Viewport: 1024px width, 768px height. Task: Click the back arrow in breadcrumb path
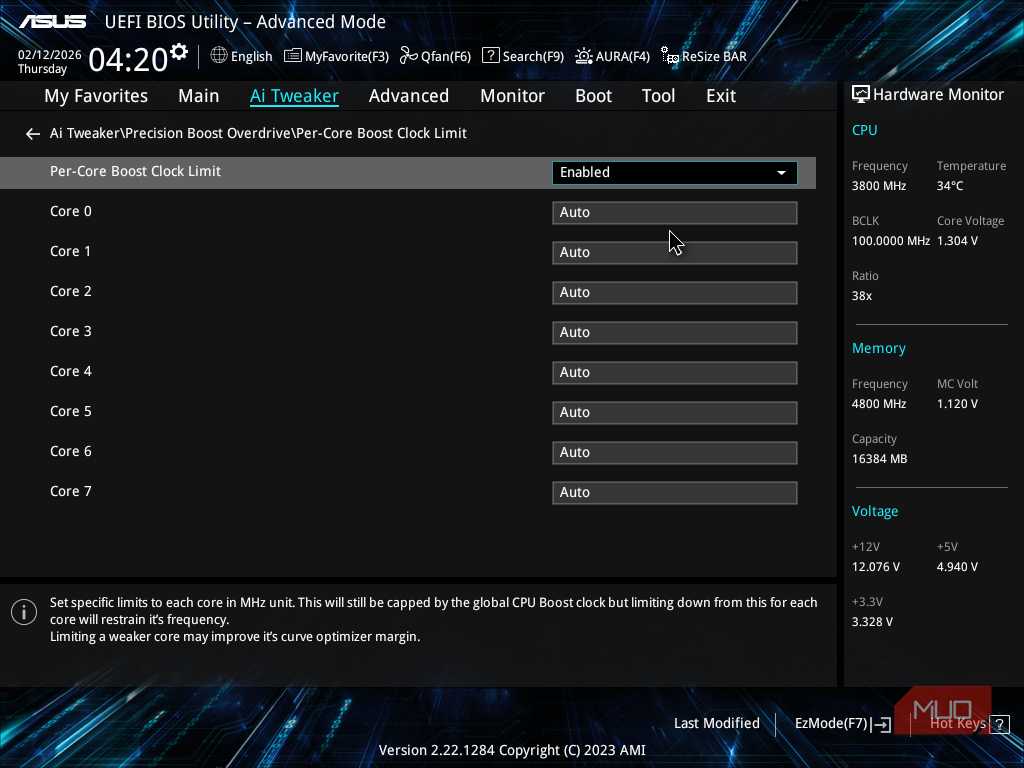tap(33, 134)
